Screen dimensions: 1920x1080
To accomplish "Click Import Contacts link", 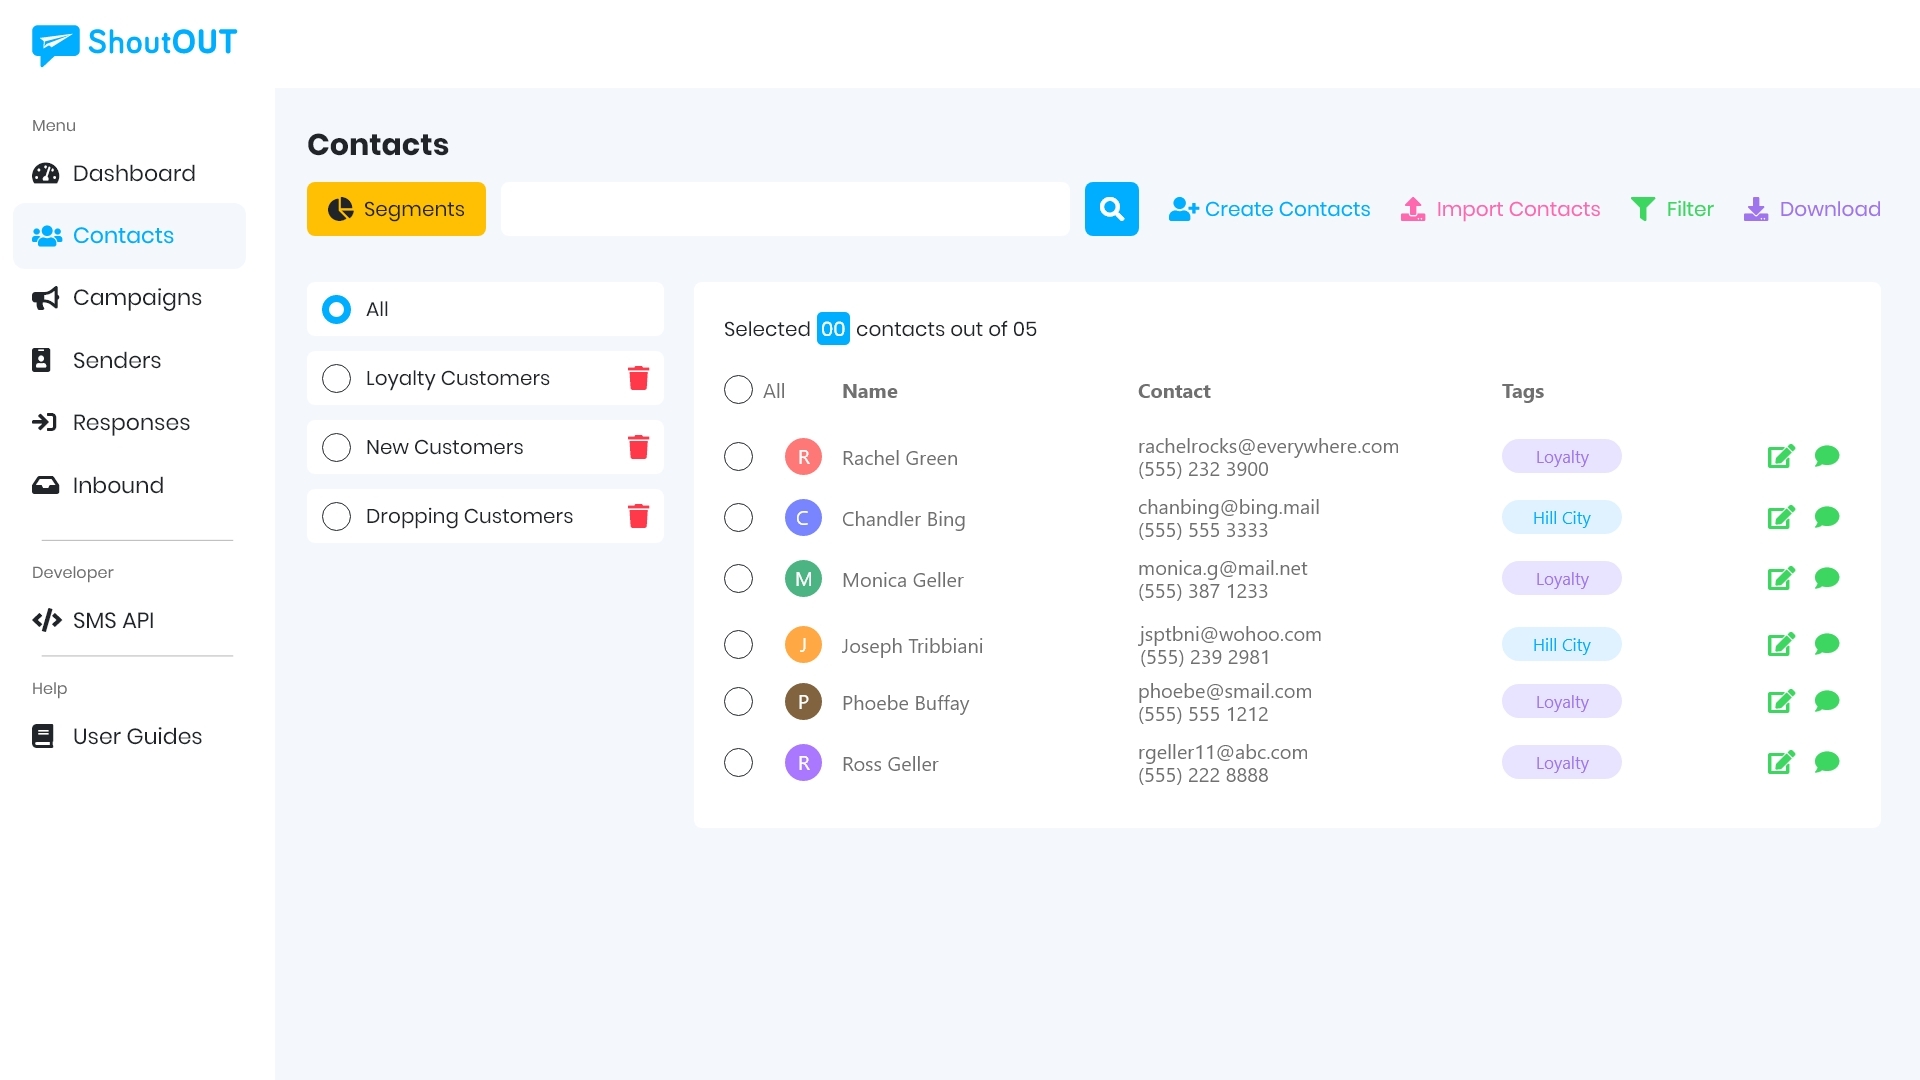I will tap(1500, 209).
